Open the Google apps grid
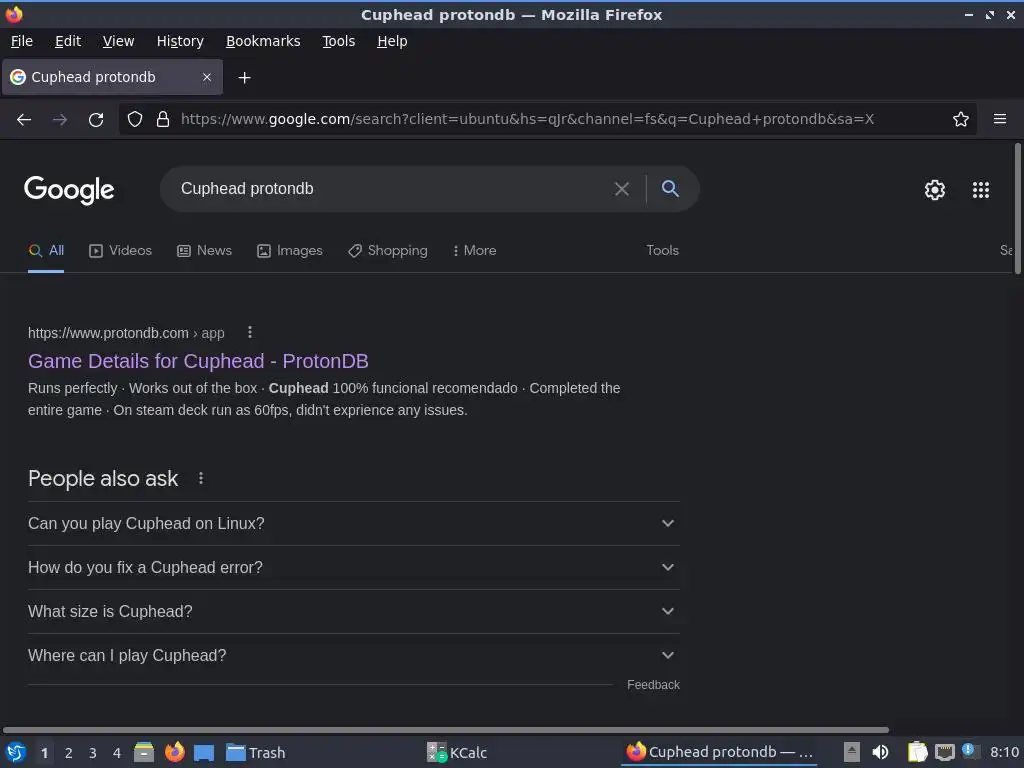1024x768 pixels. click(981, 190)
